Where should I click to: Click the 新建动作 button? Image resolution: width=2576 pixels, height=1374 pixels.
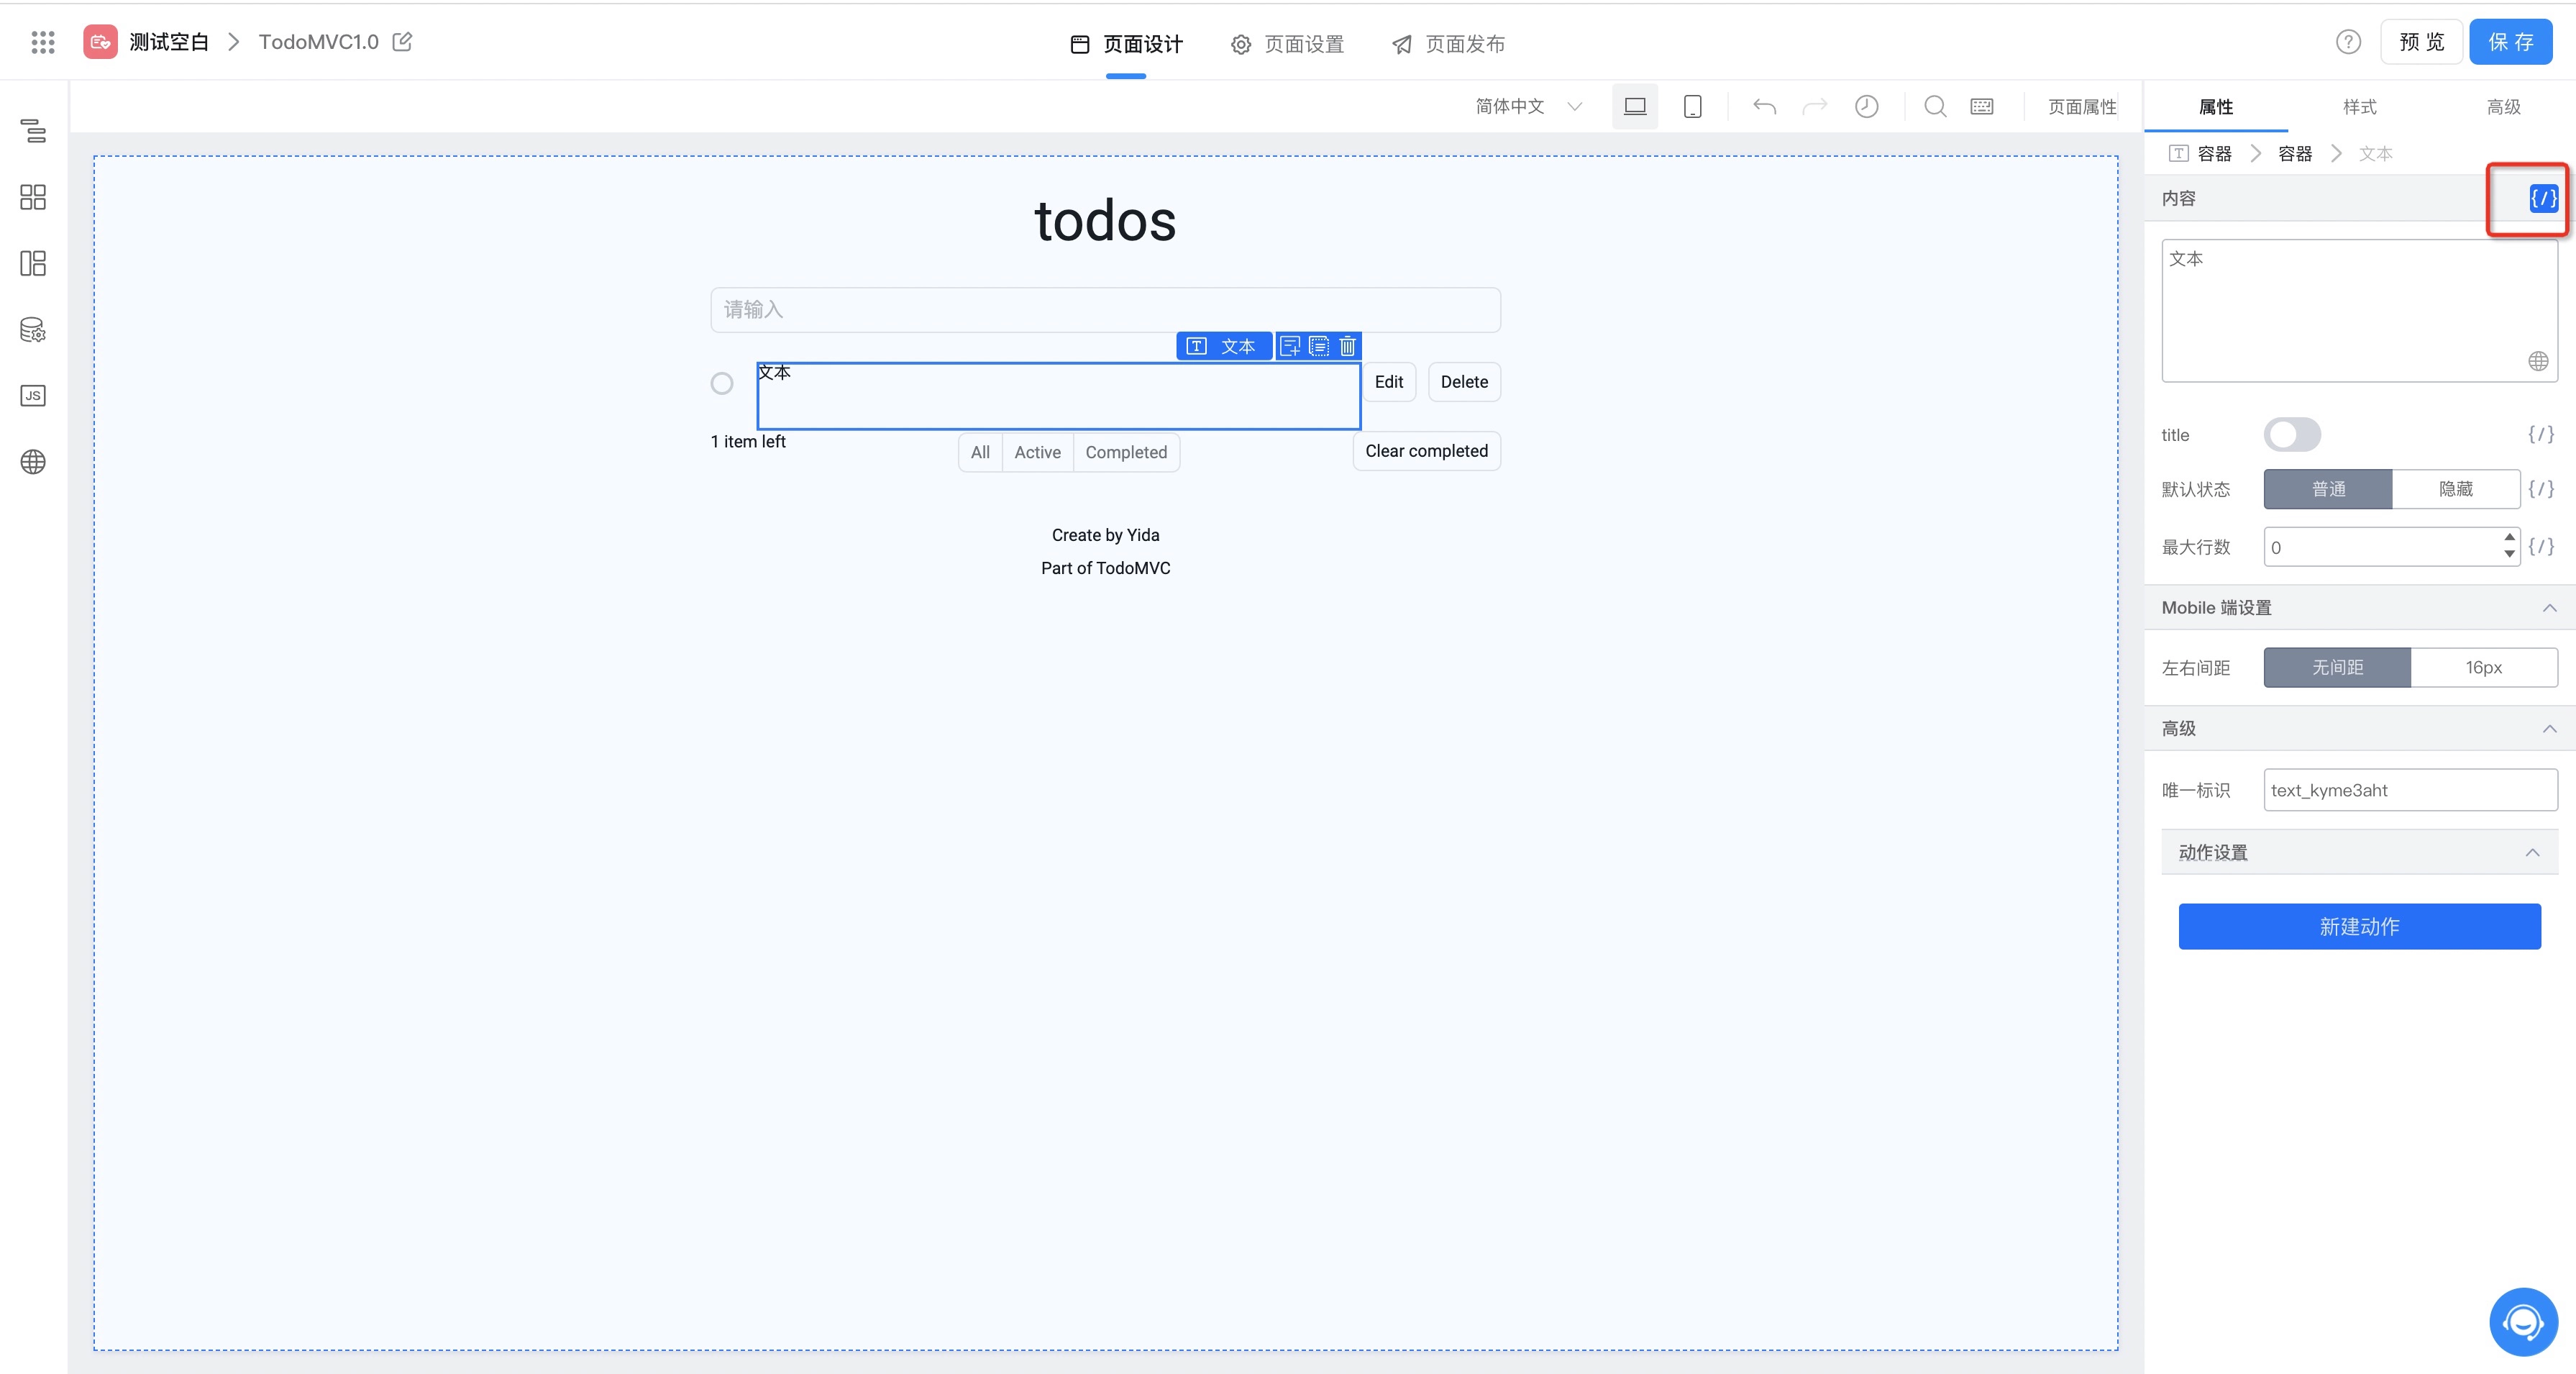[2359, 927]
